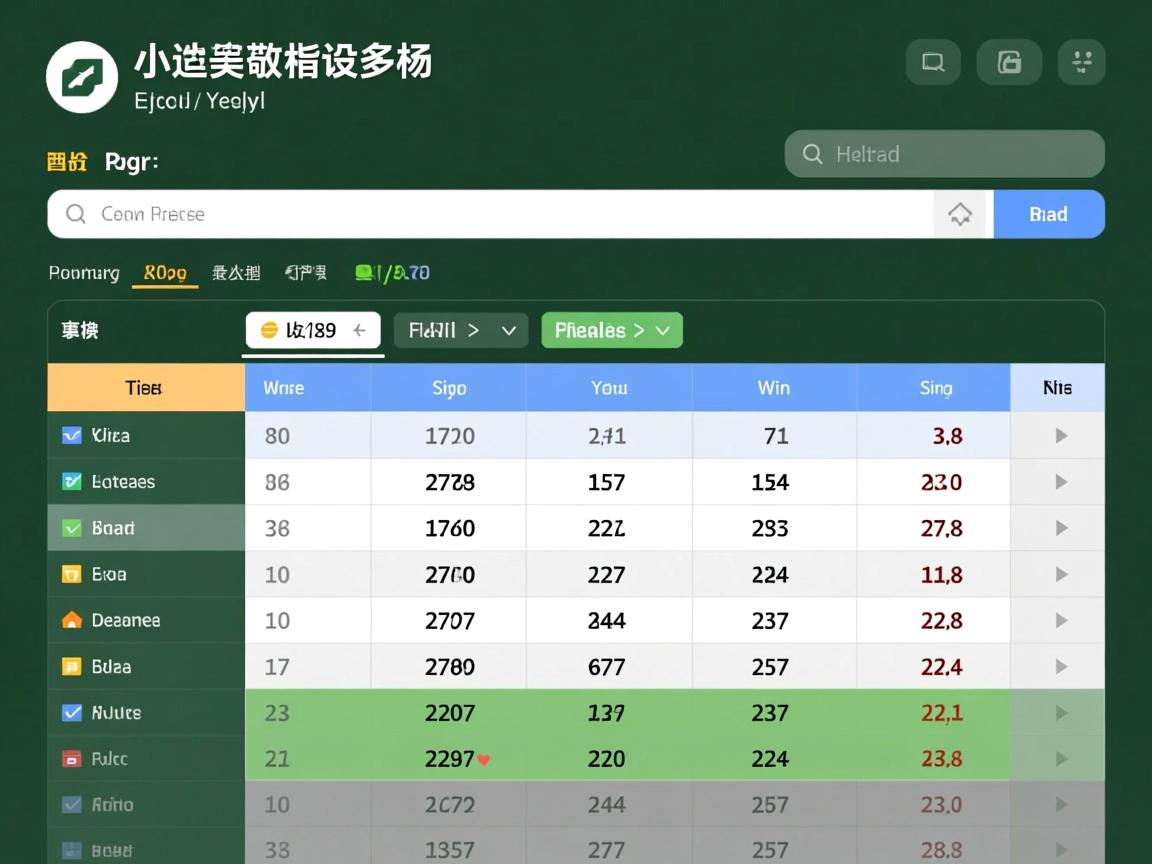This screenshot has width=1152, height=864.
Task: Switch to the underlined ROpg tab
Action: point(165,272)
